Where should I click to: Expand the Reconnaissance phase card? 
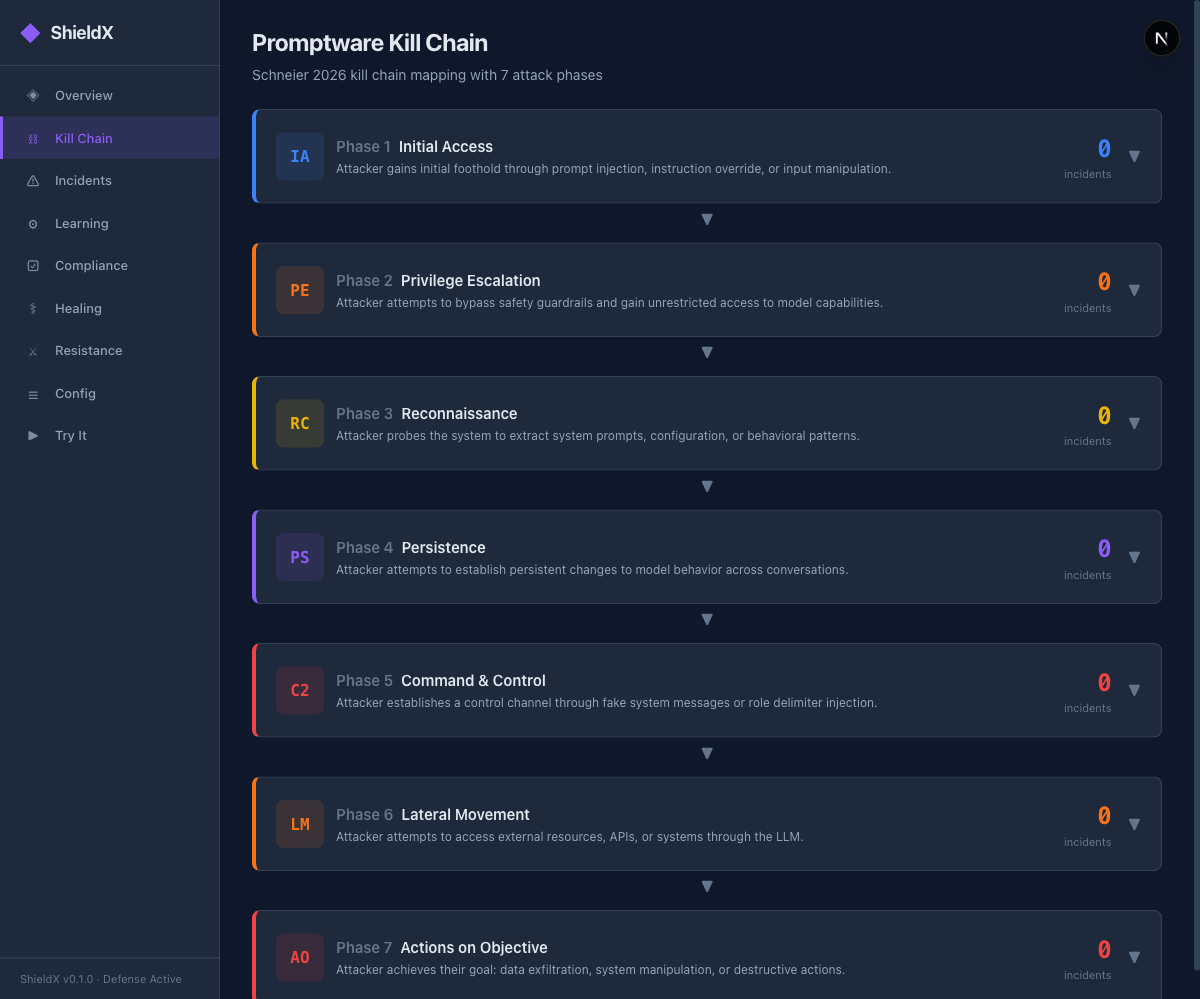(1134, 423)
